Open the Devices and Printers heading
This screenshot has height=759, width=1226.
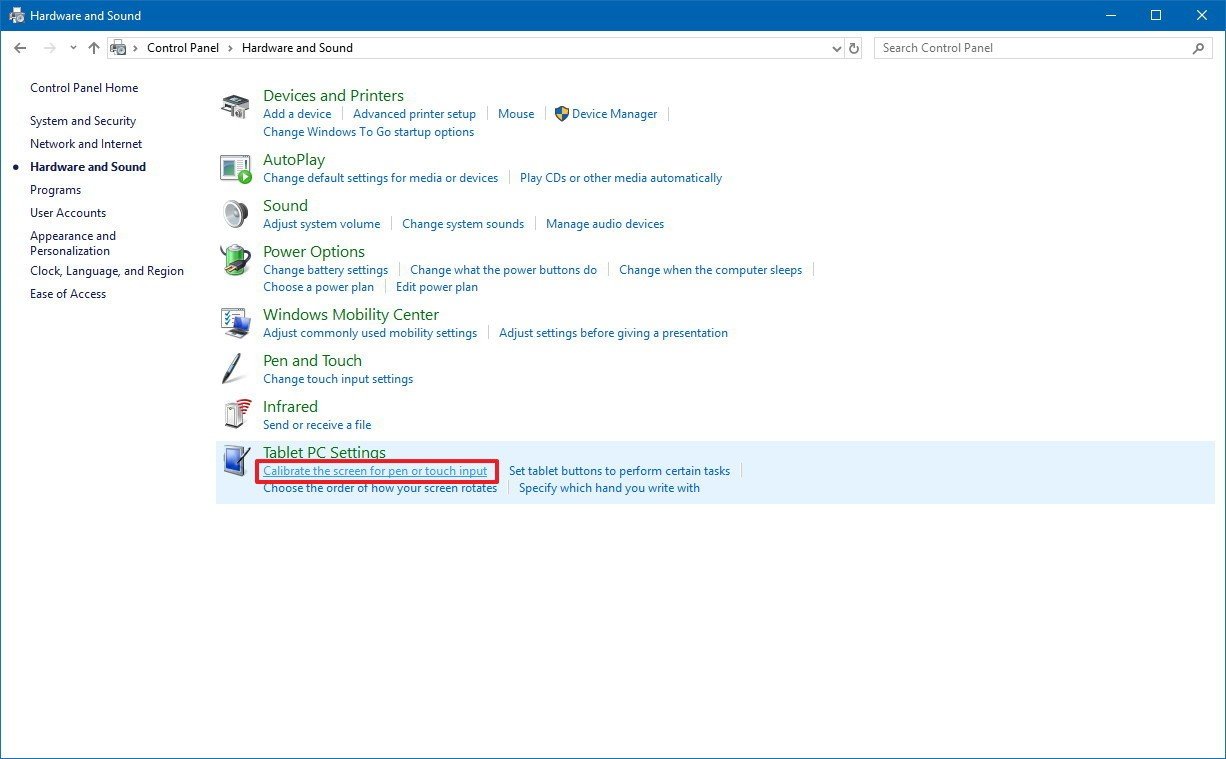(333, 96)
